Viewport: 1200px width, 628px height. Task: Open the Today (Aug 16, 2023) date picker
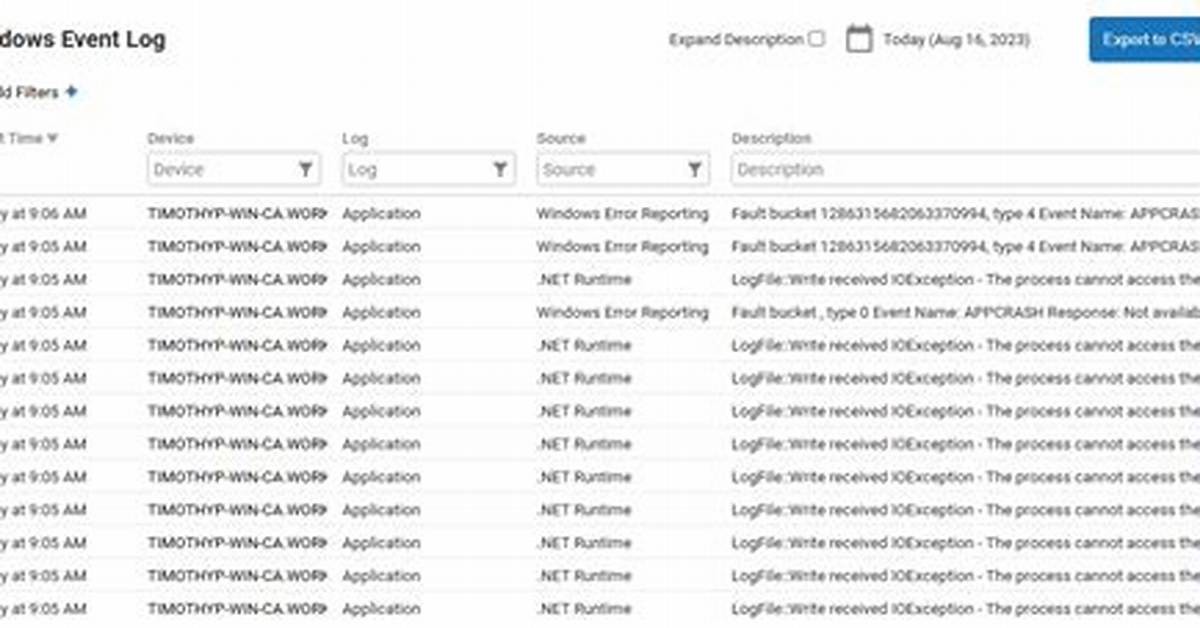click(956, 40)
